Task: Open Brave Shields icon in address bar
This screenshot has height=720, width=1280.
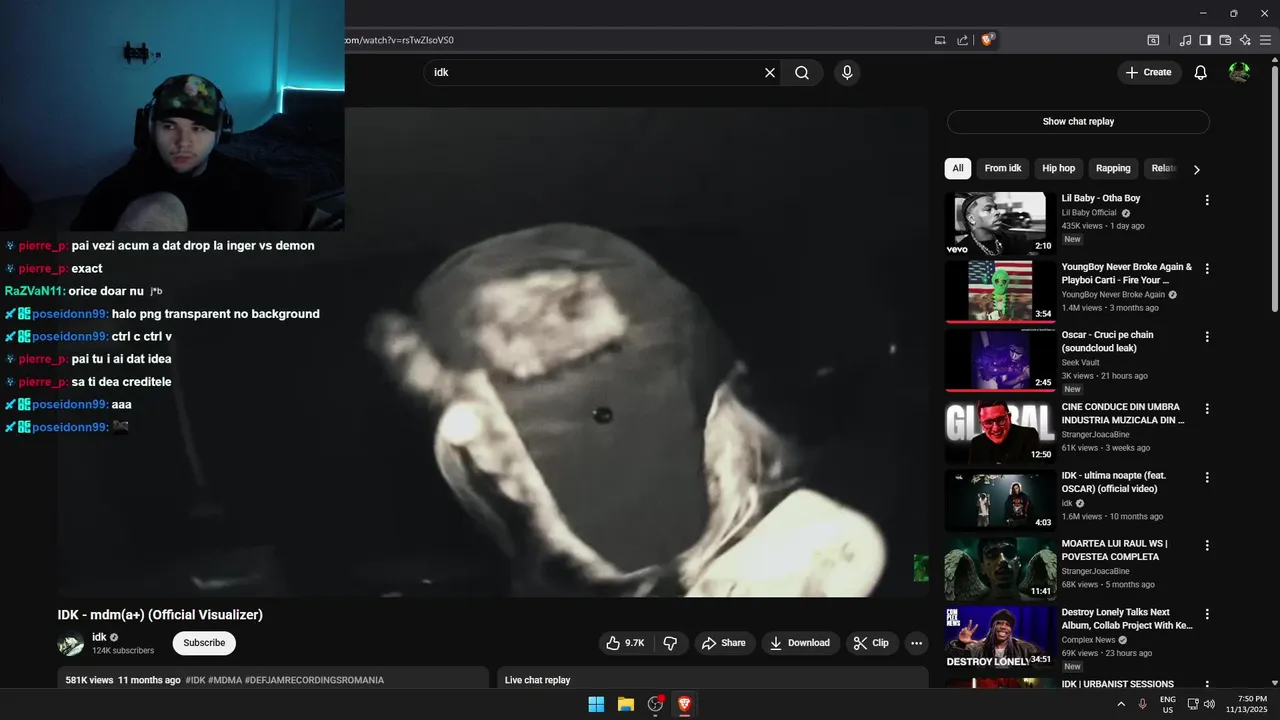Action: click(x=988, y=40)
